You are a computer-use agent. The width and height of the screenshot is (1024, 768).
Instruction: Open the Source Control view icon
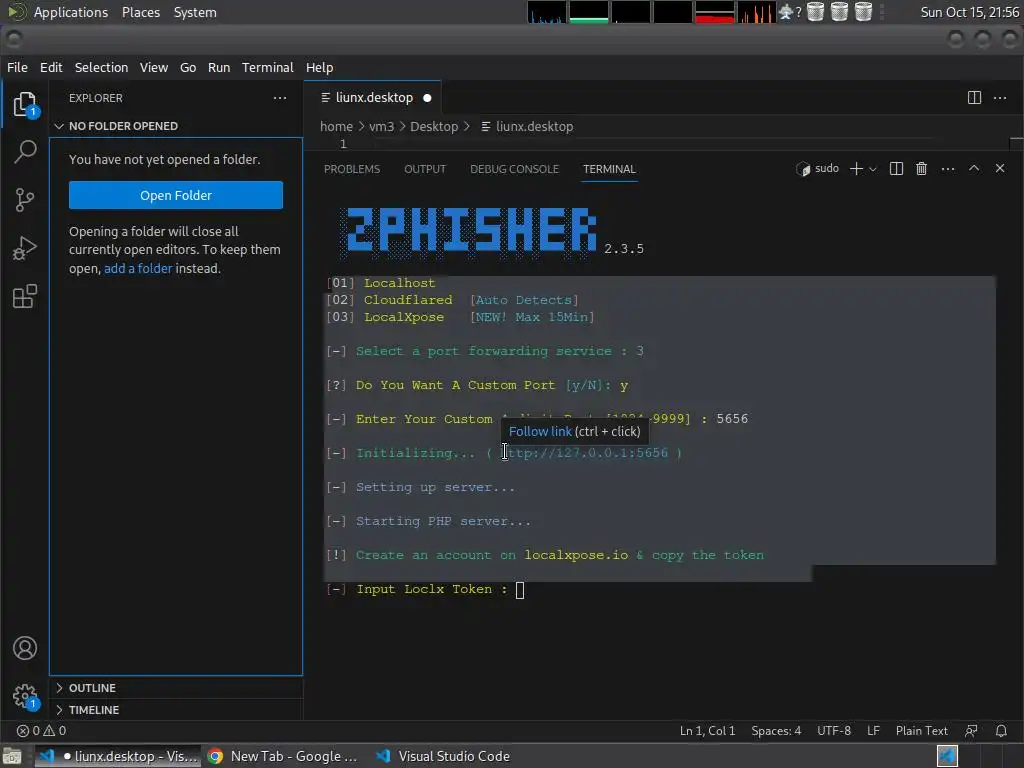click(x=25, y=200)
